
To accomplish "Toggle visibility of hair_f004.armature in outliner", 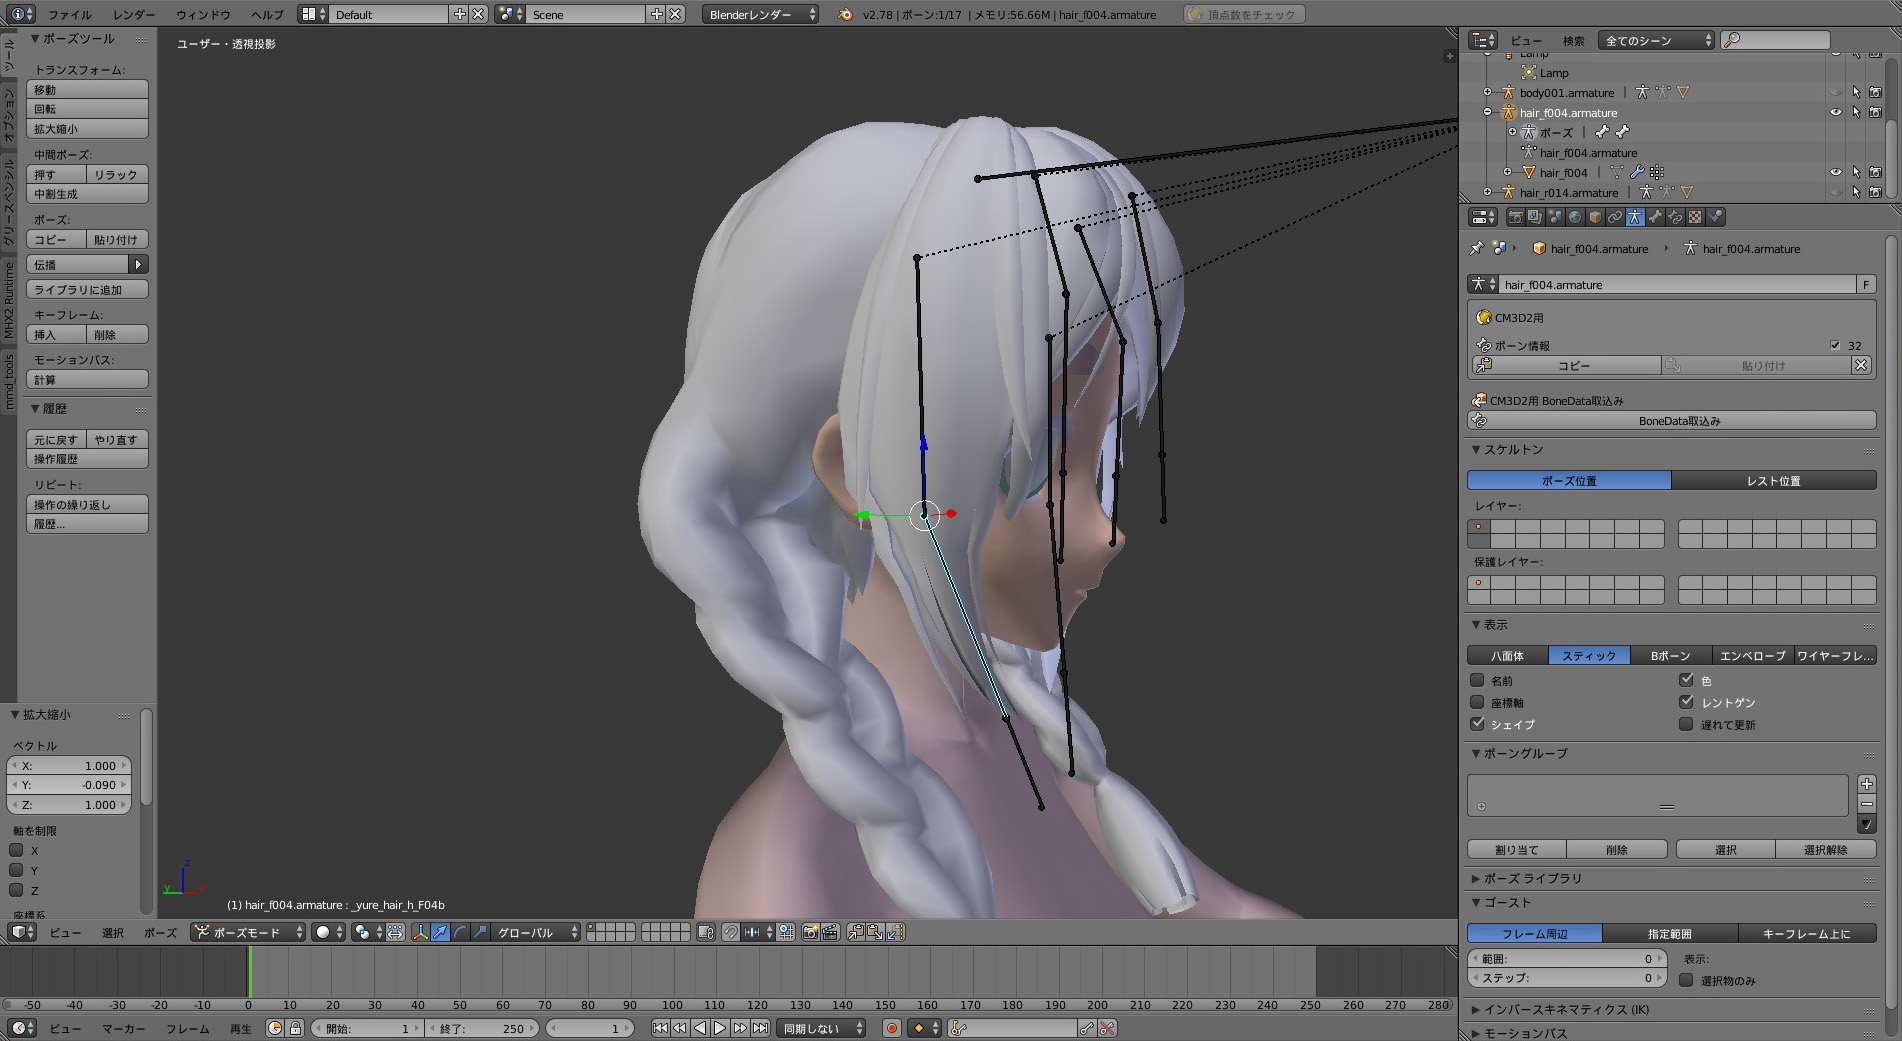I will [x=1835, y=112].
